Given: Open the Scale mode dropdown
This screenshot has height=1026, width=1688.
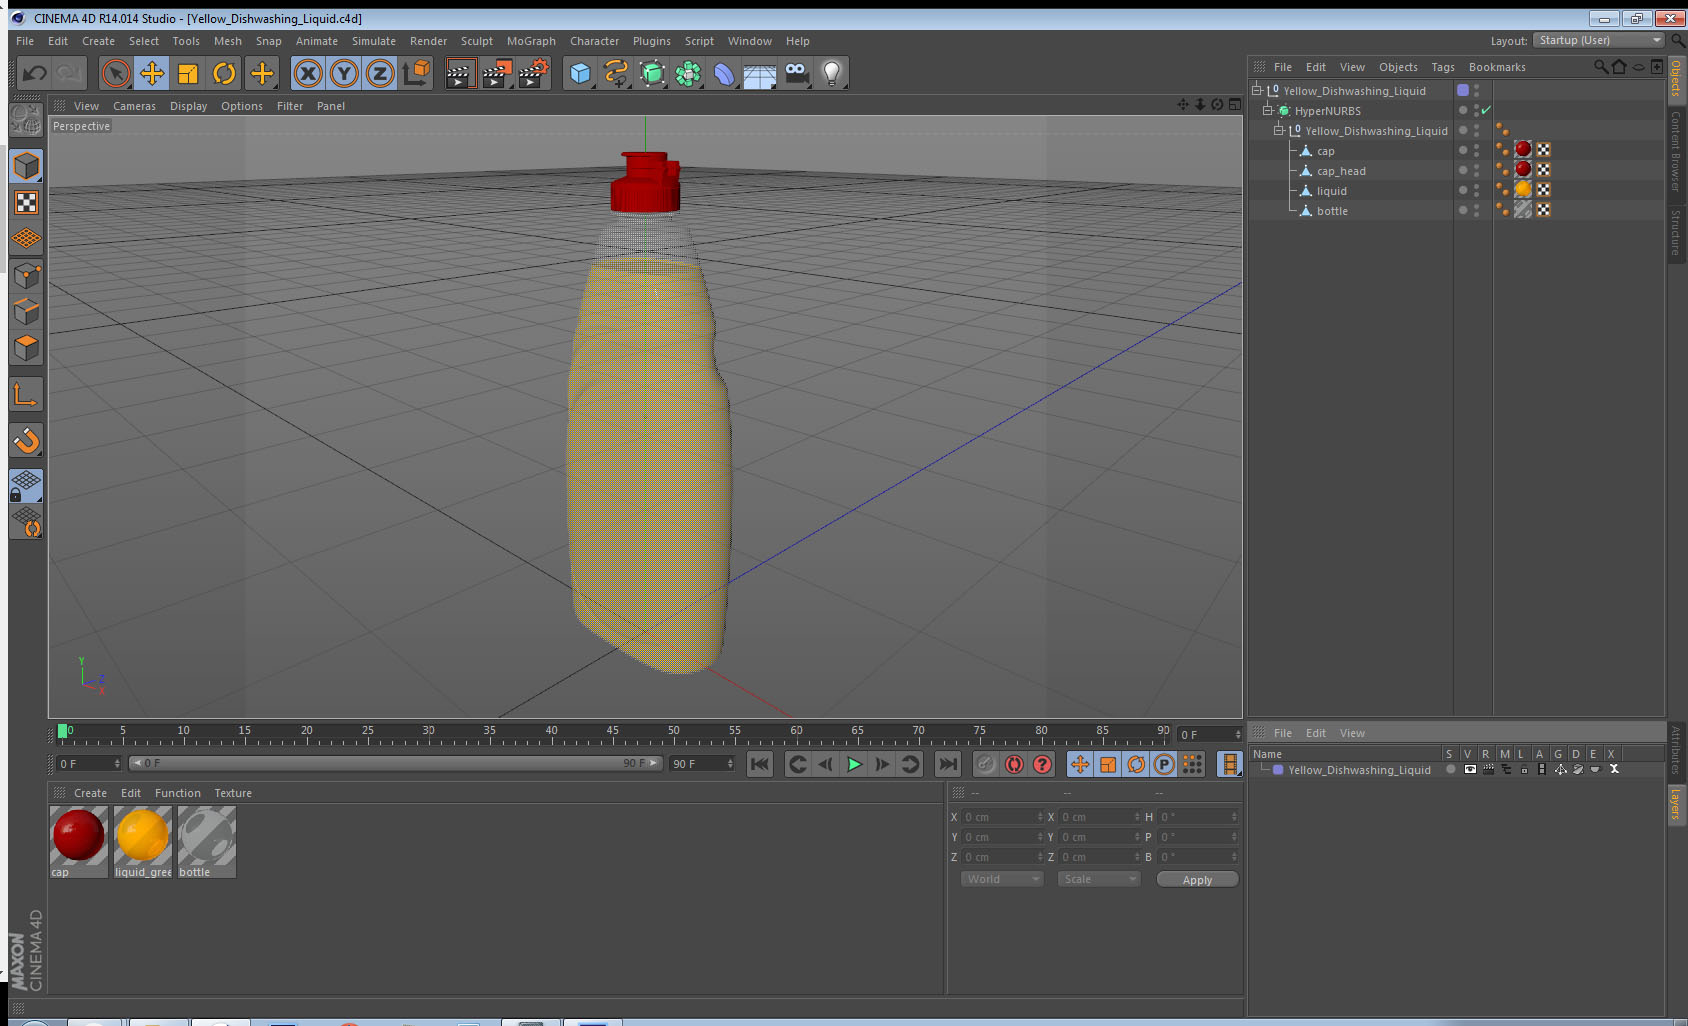Looking at the screenshot, I should [x=1099, y=879].
